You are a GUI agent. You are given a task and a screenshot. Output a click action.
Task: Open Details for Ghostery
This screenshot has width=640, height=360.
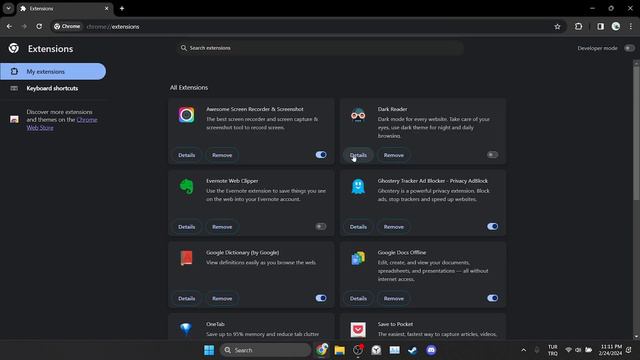358,227
